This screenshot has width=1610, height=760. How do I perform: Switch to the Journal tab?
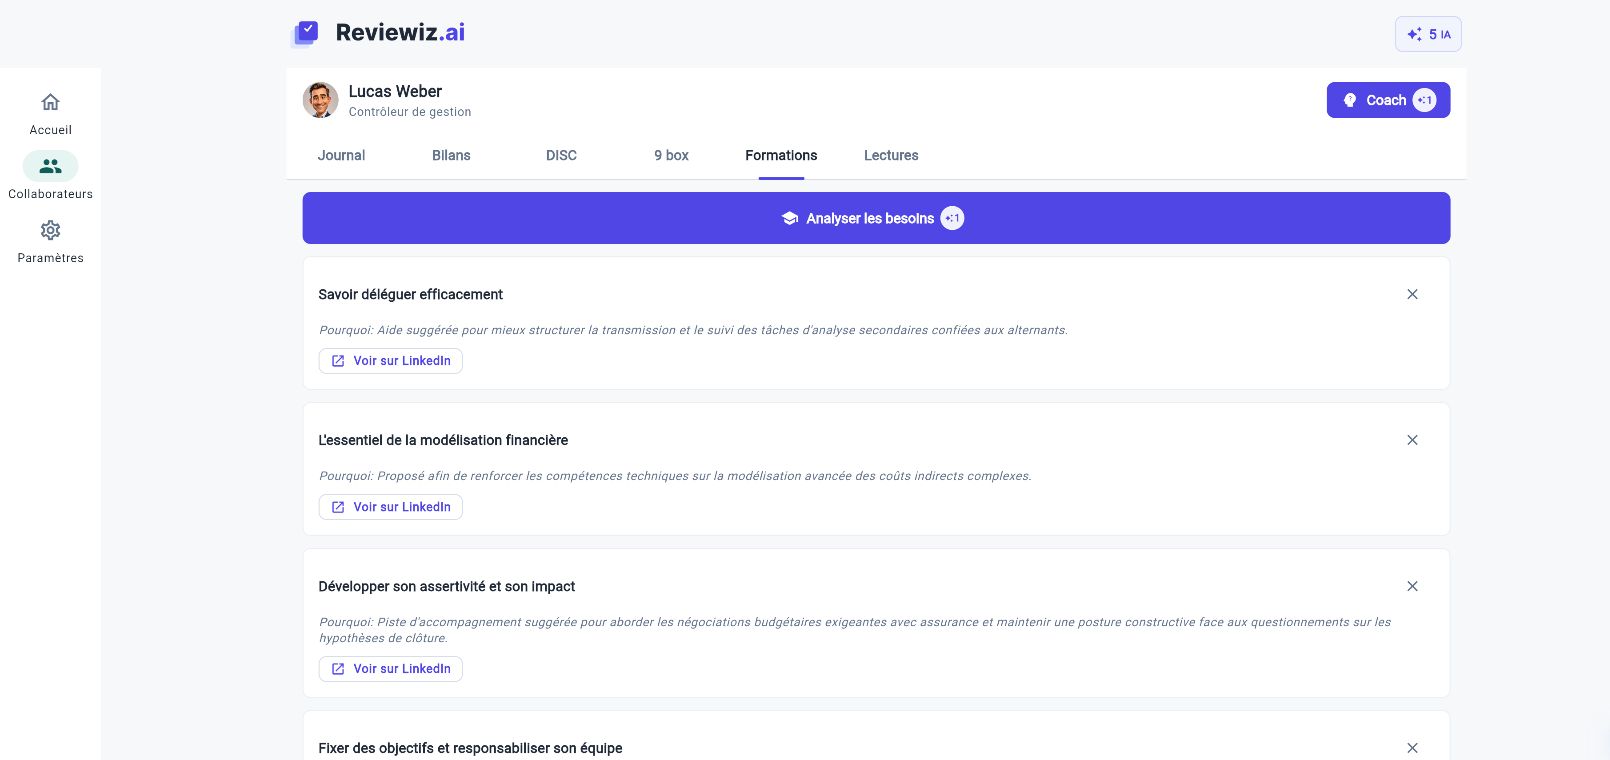[x=341, y=155]
